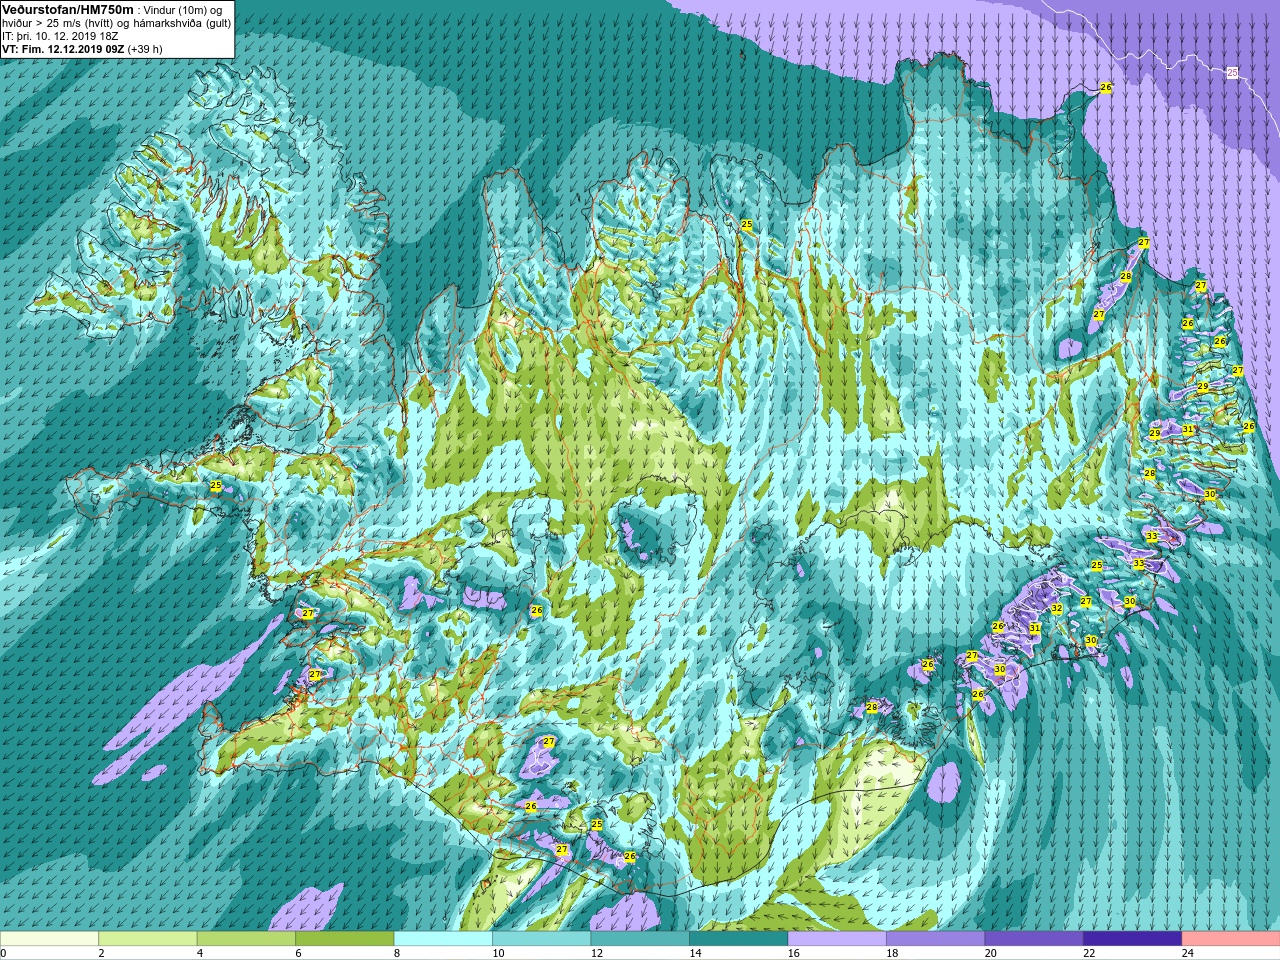Click the legend scale number '16'

pos(793,953)
